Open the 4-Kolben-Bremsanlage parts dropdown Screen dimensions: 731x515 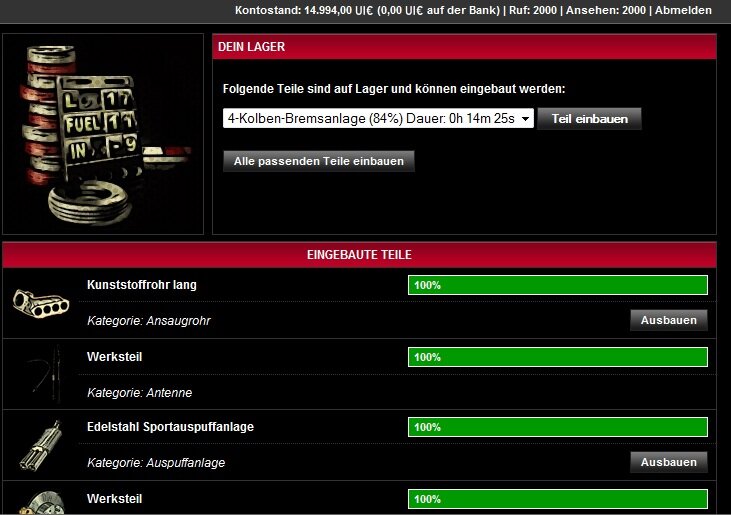(x=378, y=118)
